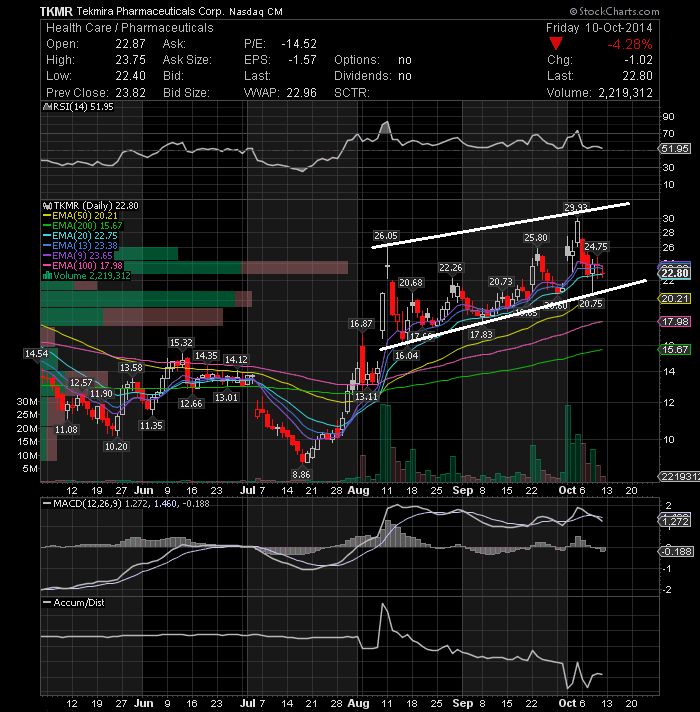The height and width of the screenshot is (712, 700).
Task: Click the EMA(20) 22.75 legend entry
Action: click(80, 236)
